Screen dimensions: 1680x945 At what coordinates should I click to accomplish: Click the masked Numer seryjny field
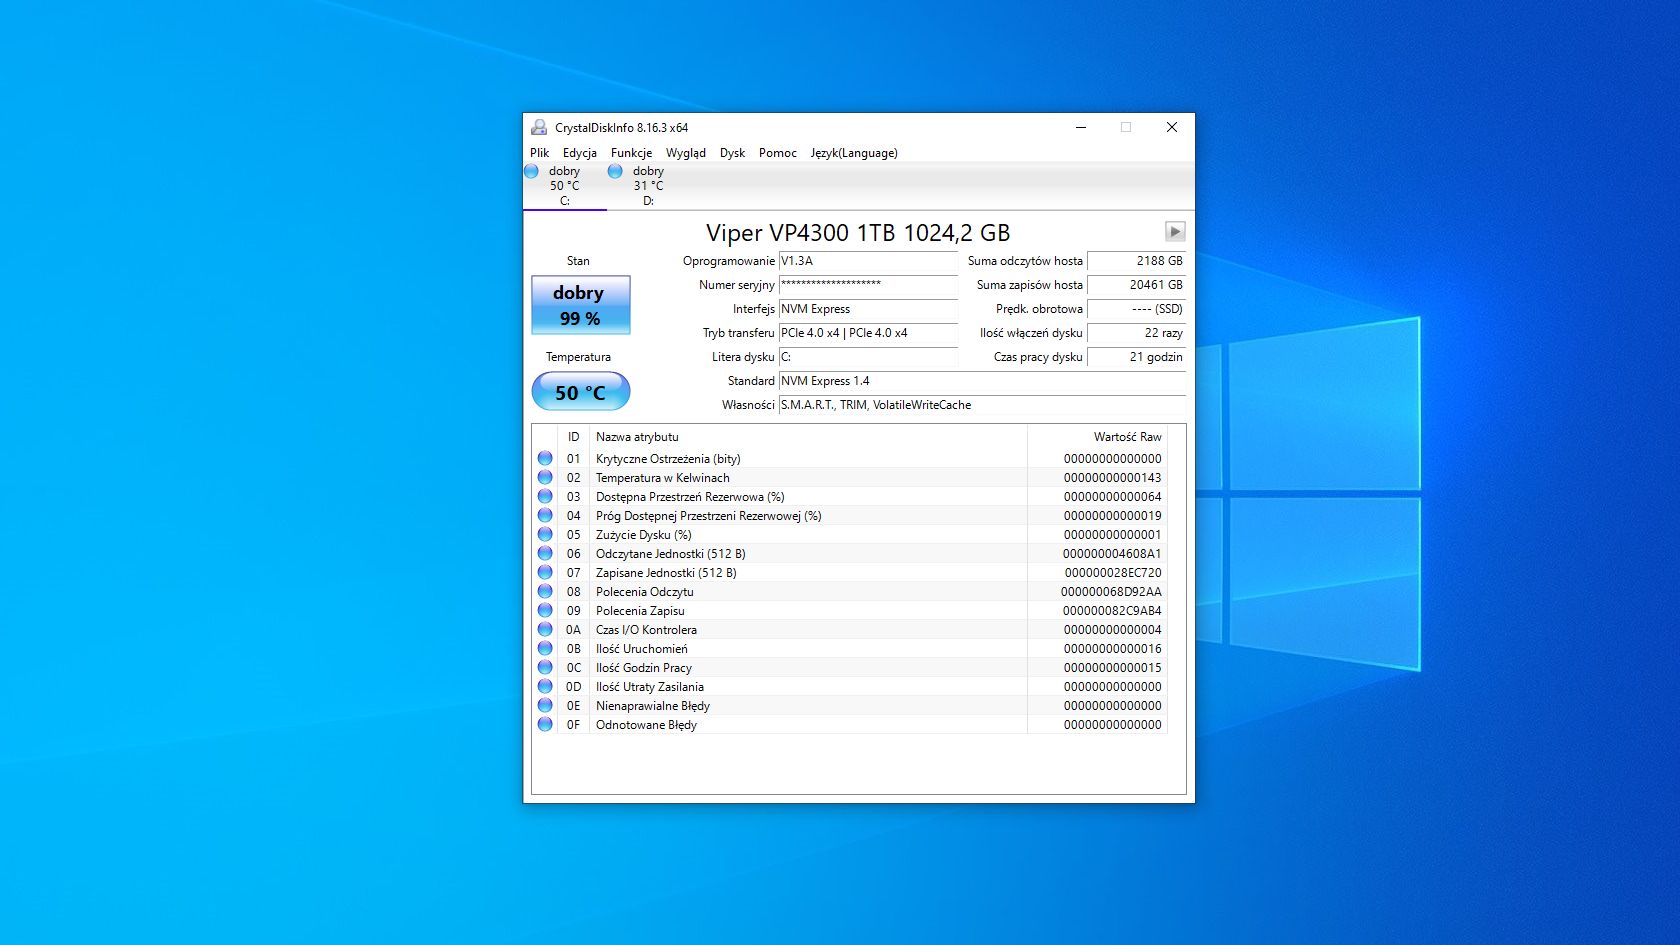pos(868,285)
